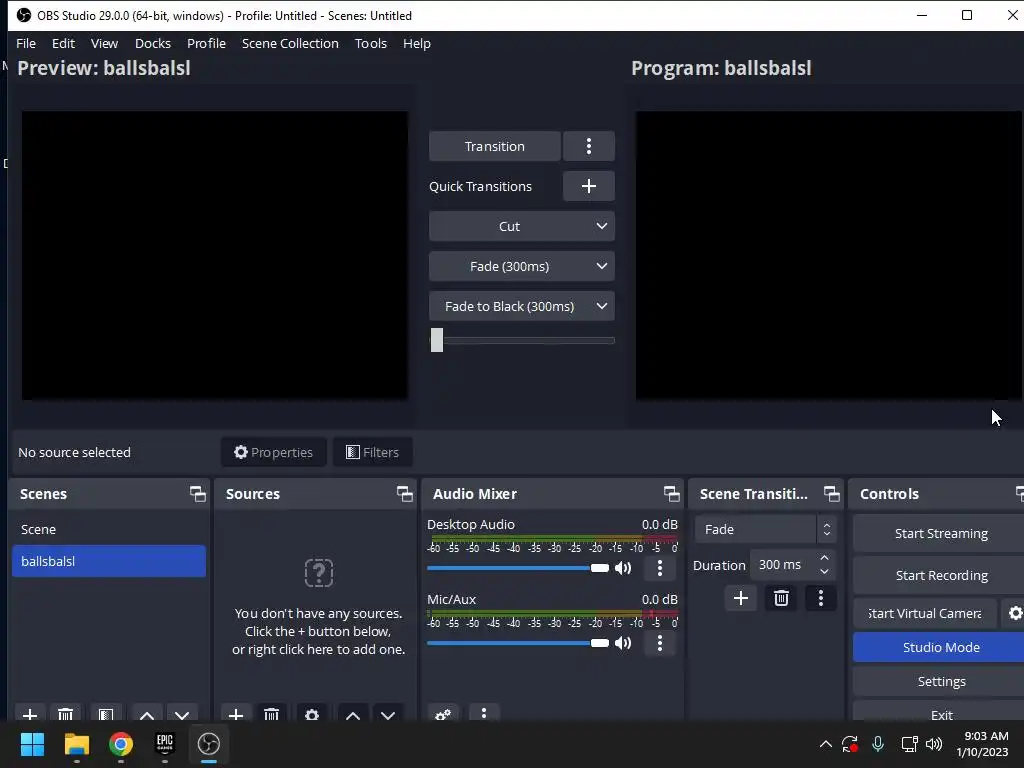
Task: Open OBS Settings
Action: pyautogui.click(x=940, y=681)
